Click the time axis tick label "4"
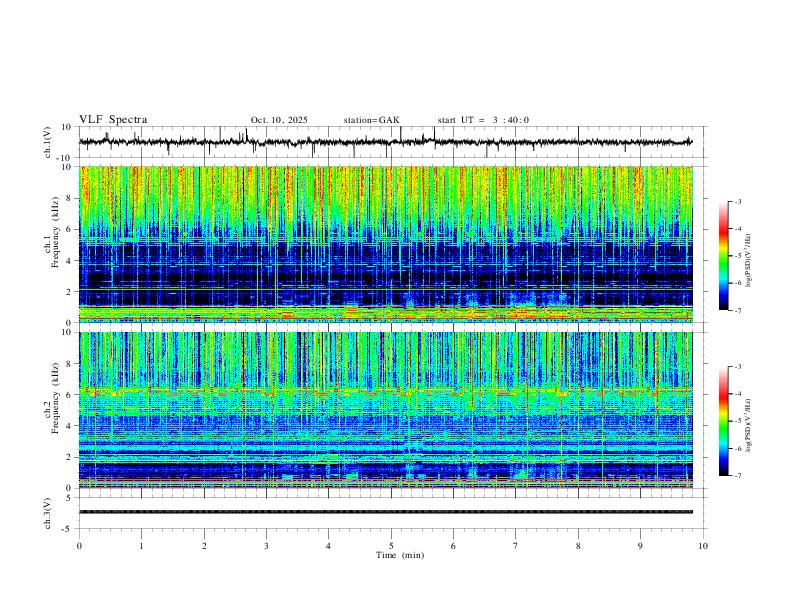The image size is (792, 612). pos(328,546)
